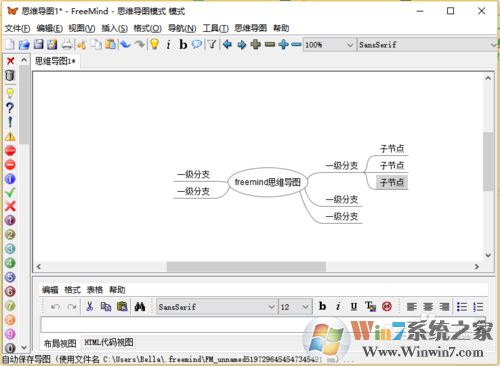This screenshot has width=500, height=366.
Task: Open the 视图(V) menu
Action: (x=82, y=28)
